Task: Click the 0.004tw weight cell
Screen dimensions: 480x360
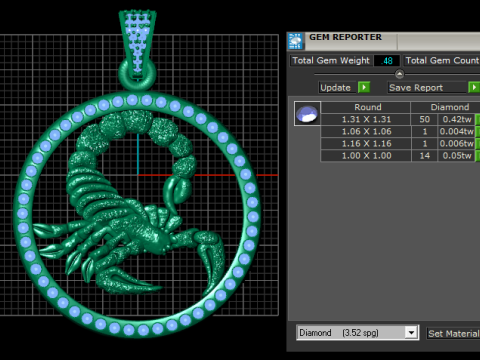Action: coord(456,131)
